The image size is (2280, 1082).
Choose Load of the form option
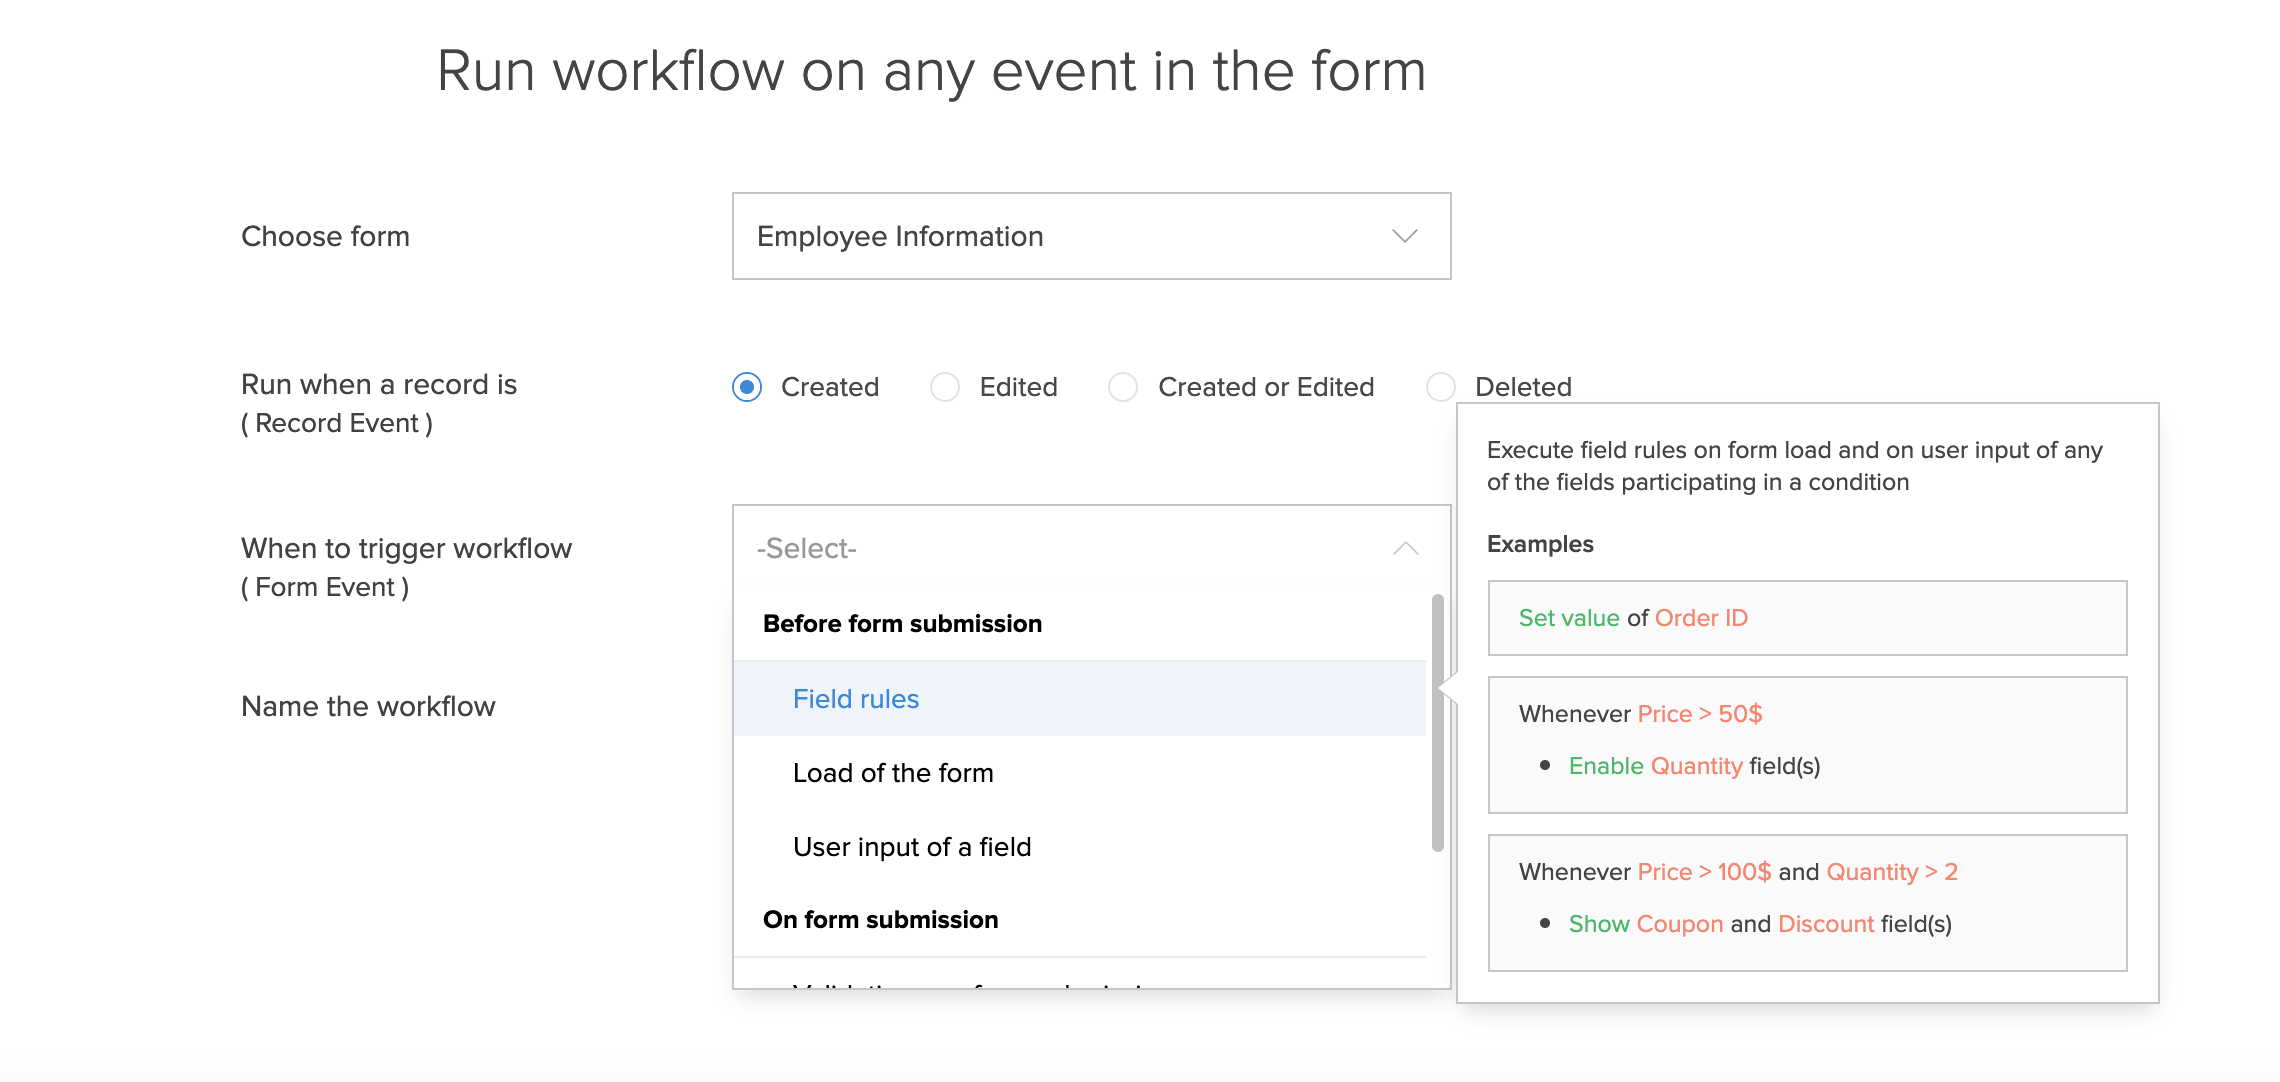pyautogui.click(x=893, y=773)
